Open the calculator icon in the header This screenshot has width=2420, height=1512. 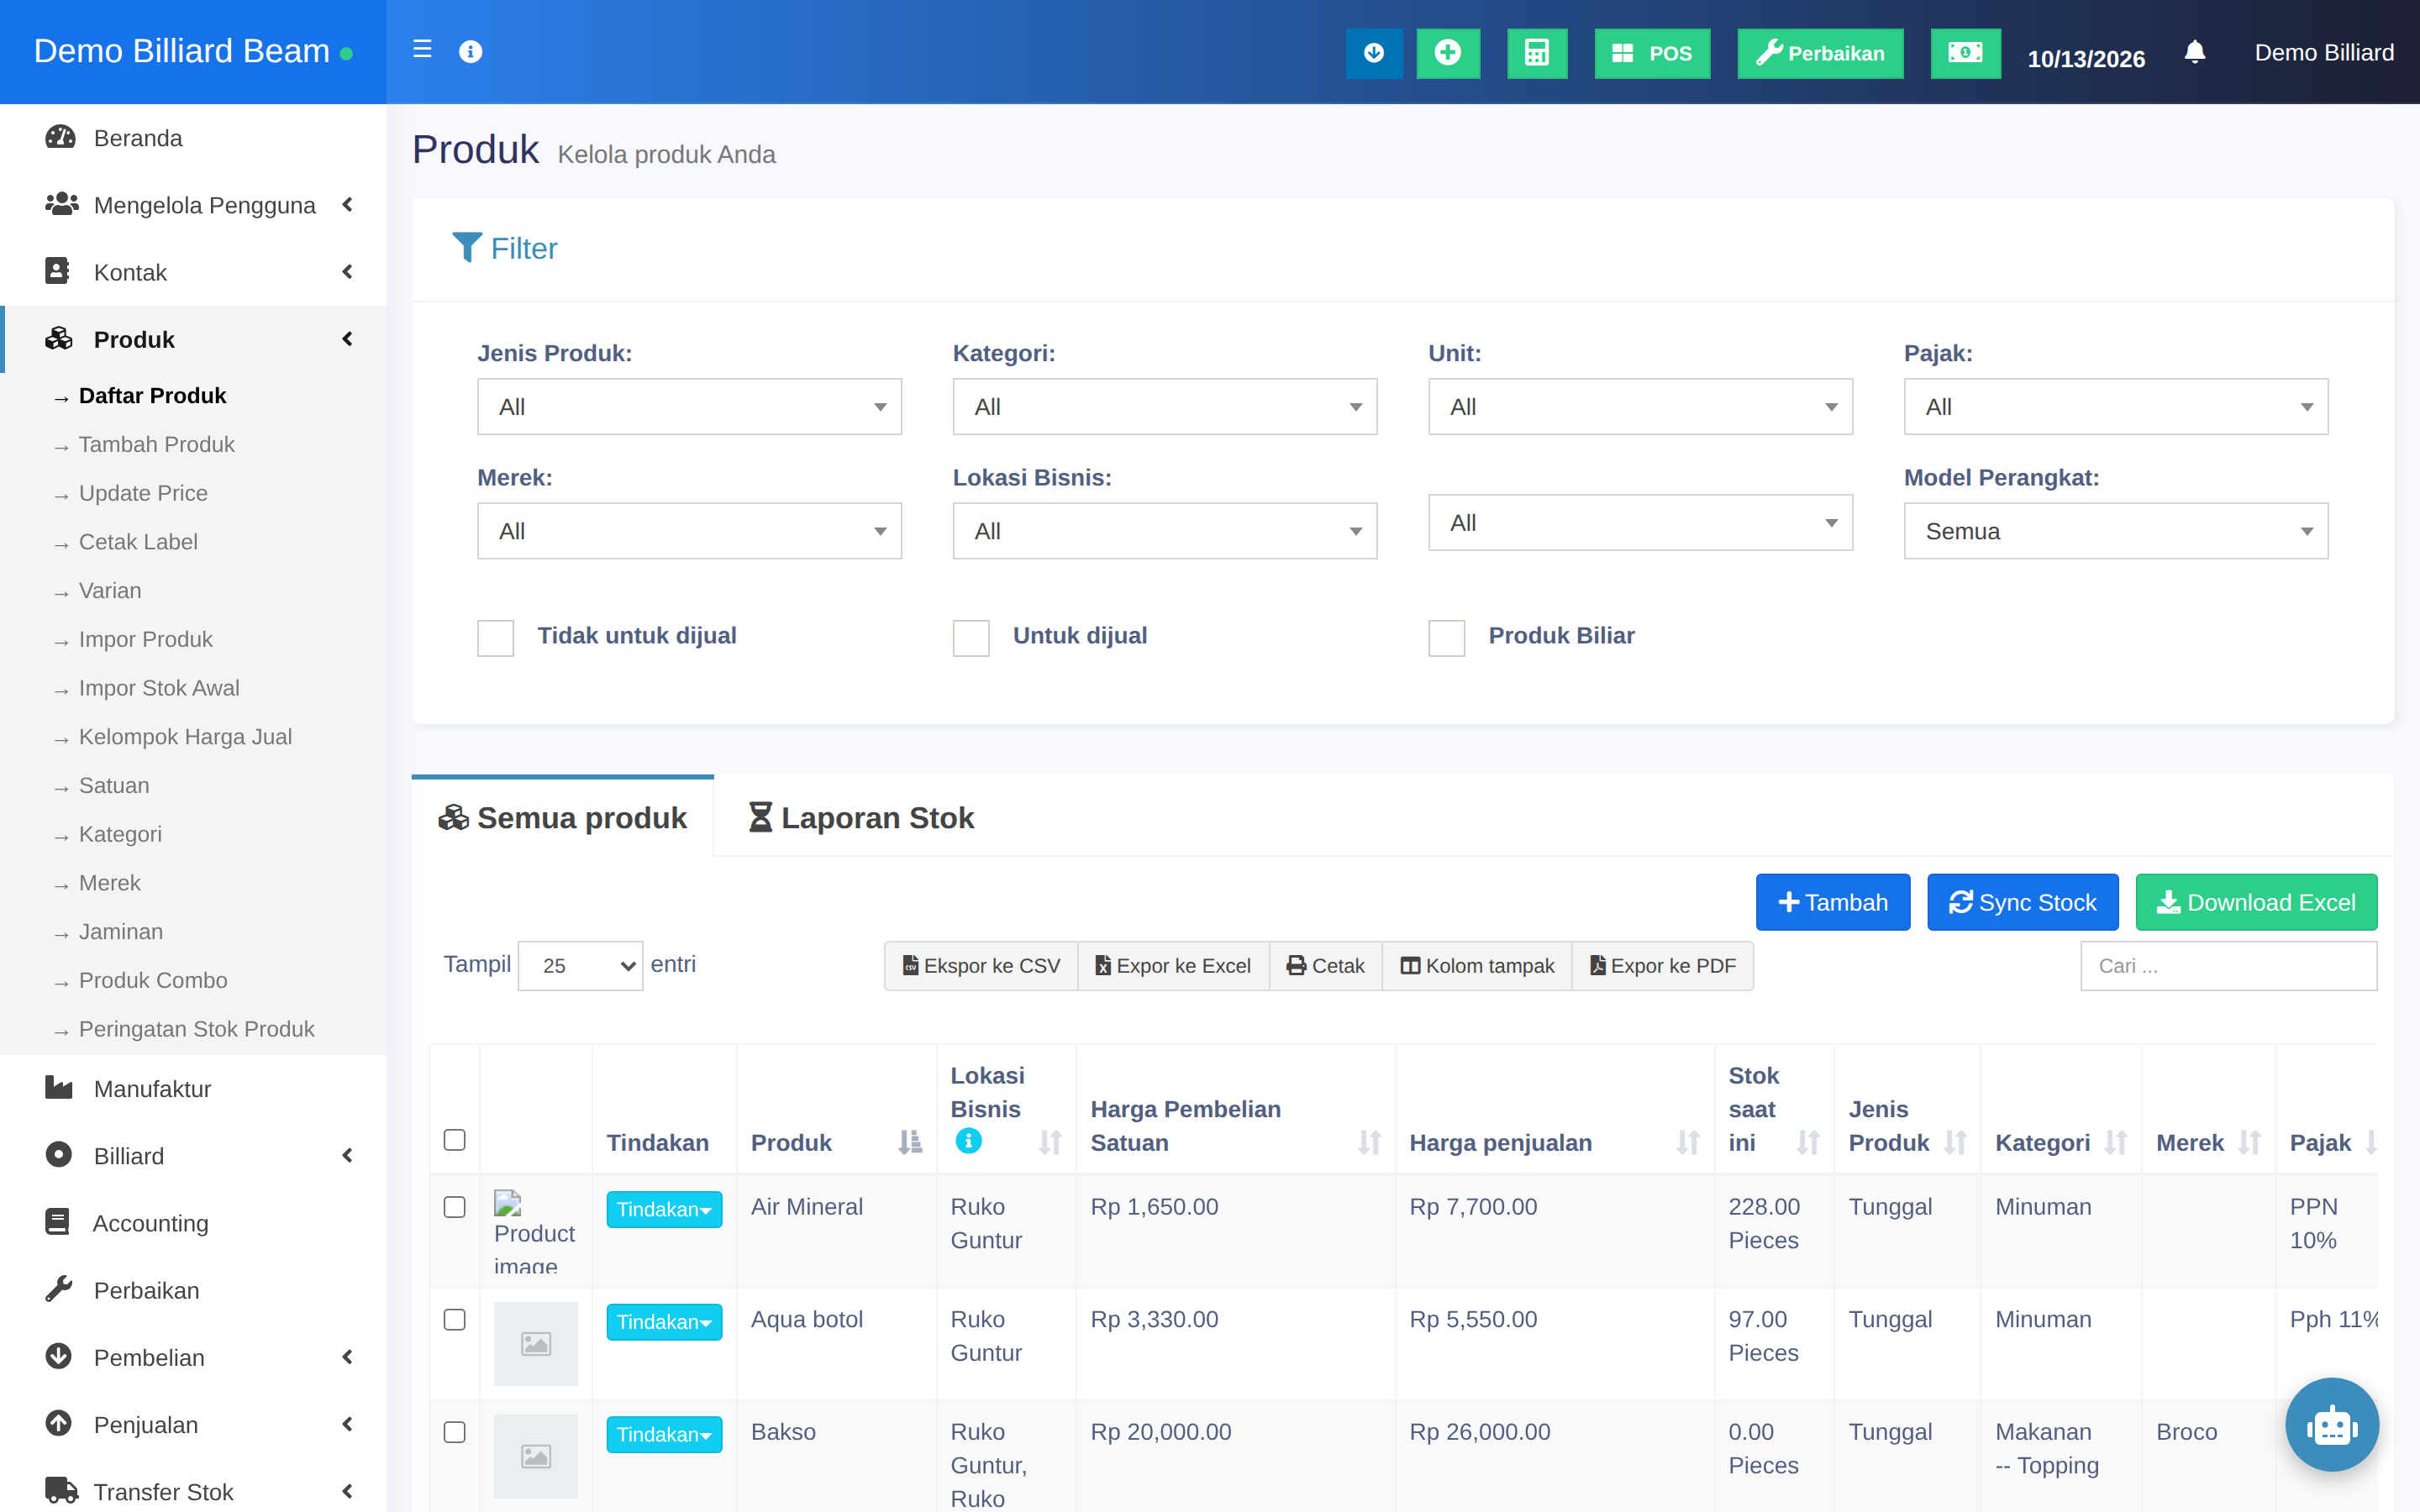[1537, 53]
